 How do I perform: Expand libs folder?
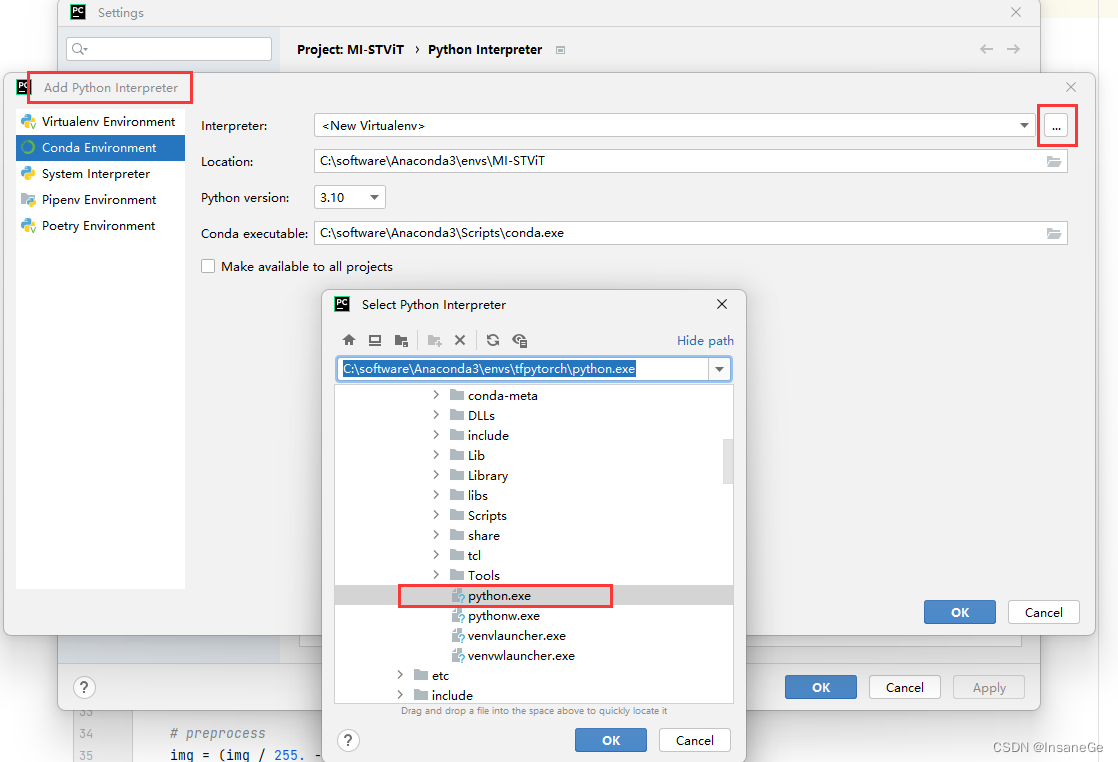(436, 495)
